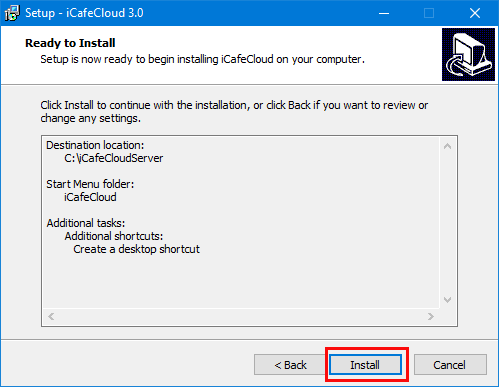Screen dimensions: 499x387
Task: Click the iCafeCloud start menu folder name
Action: [x=90, y=197]
